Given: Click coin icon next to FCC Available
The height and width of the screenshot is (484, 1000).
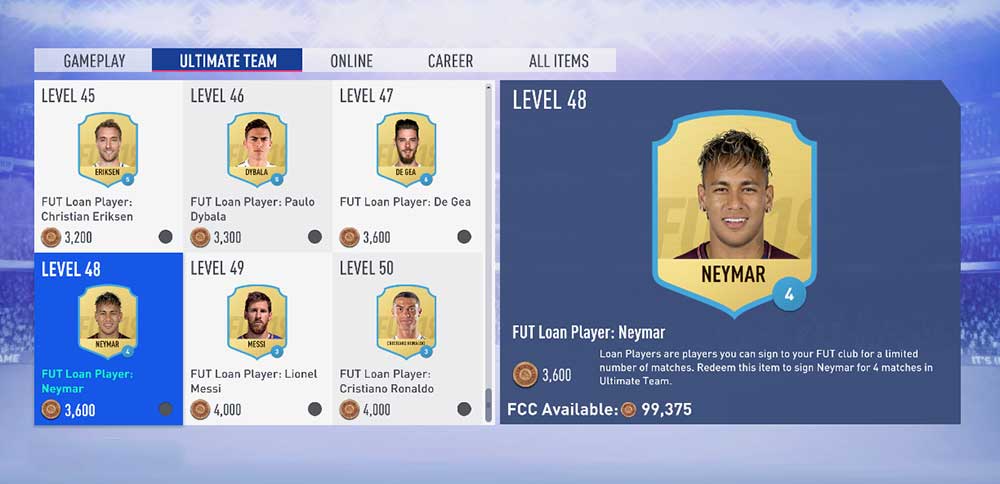Looking at the screenshot, I should (628, 409).
